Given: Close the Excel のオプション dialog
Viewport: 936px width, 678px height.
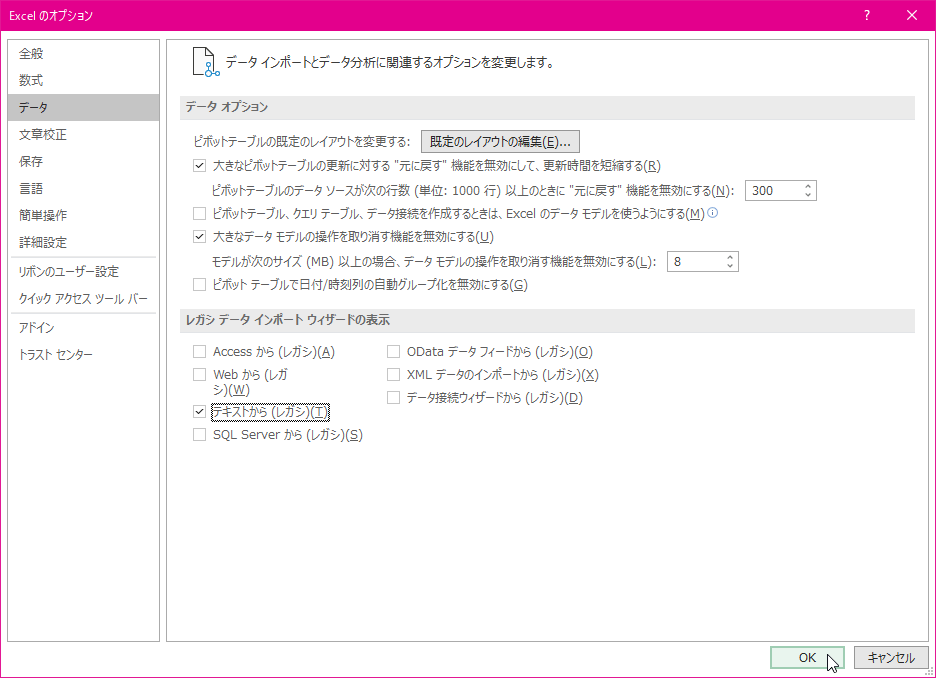Looking at the screenshot, I should [x=912, y=16].
